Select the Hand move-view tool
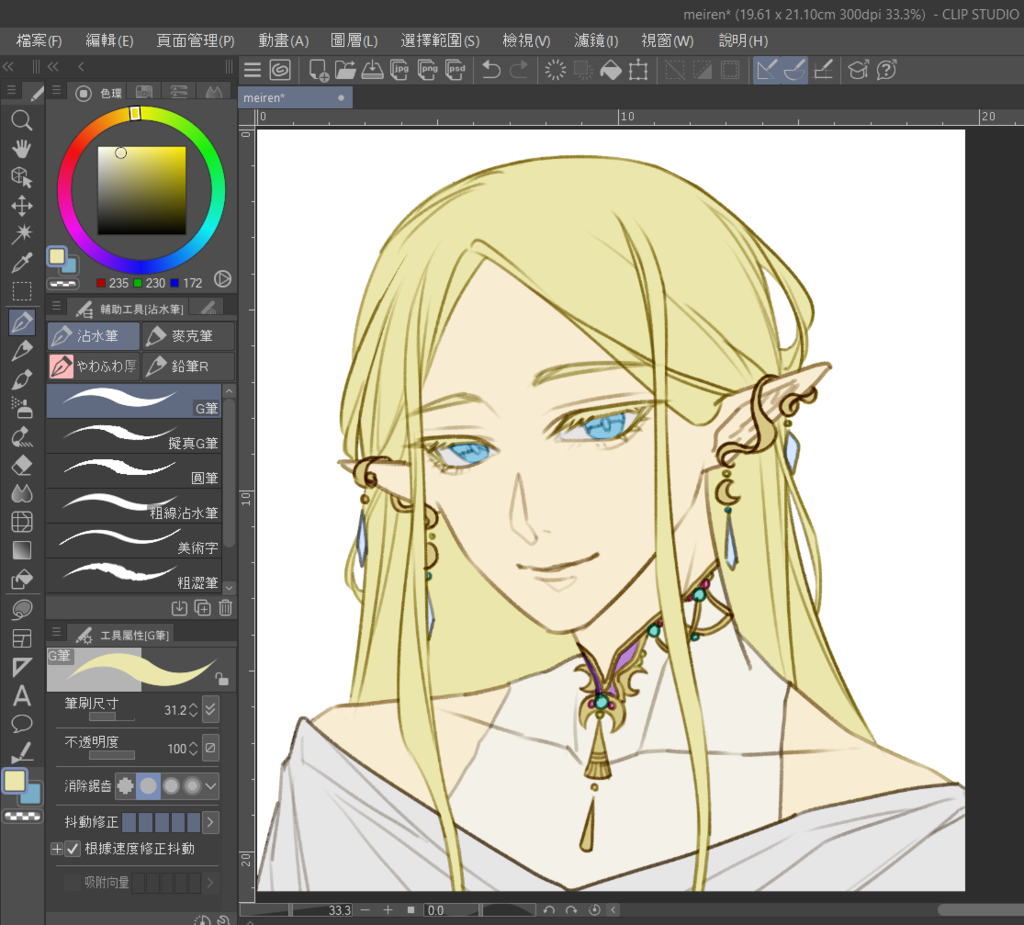The image size is (1024, 925). [22, 149]
